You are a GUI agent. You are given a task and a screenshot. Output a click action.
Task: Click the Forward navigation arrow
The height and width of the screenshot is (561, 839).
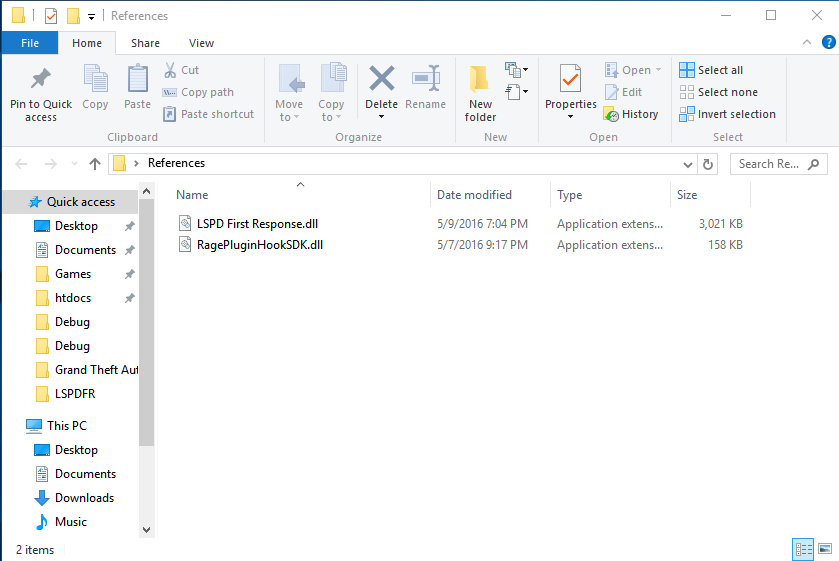50,164
